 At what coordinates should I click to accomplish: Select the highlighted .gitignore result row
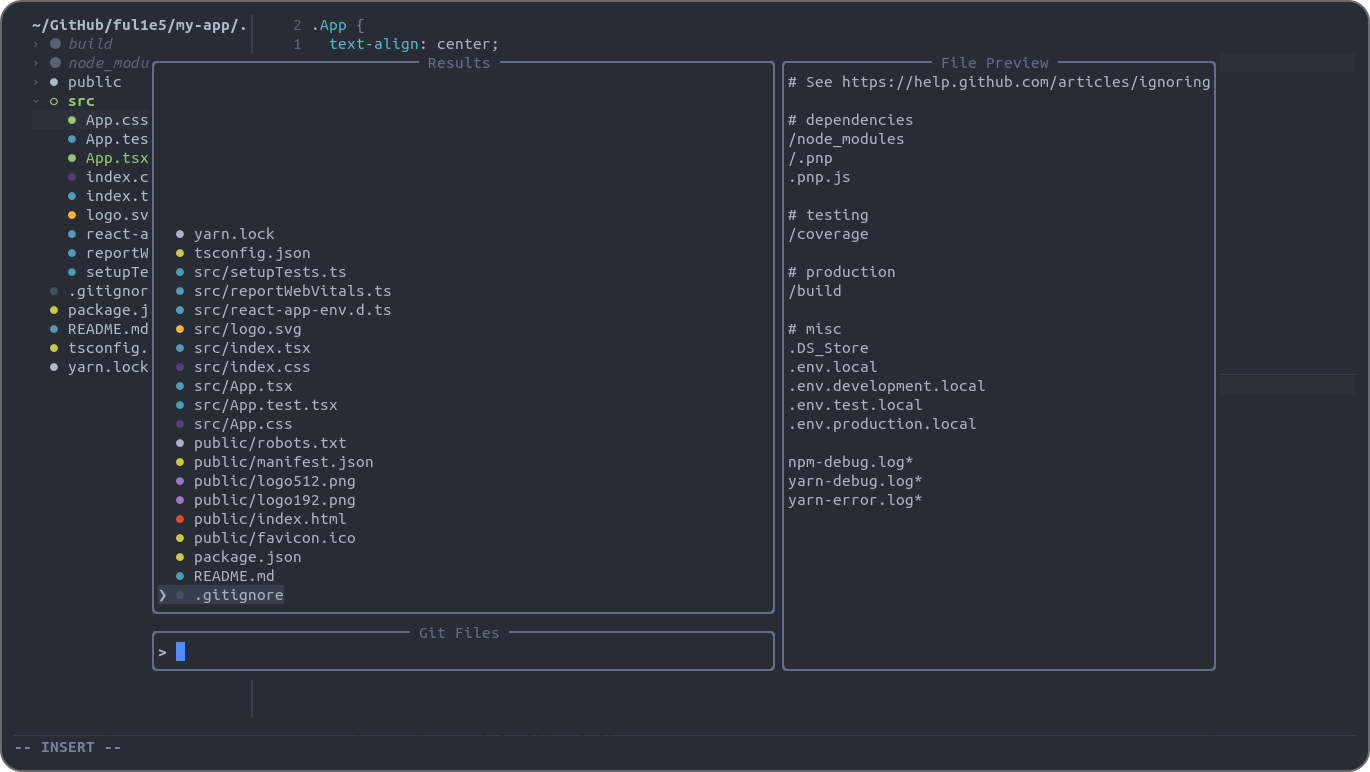pos(221,595)
